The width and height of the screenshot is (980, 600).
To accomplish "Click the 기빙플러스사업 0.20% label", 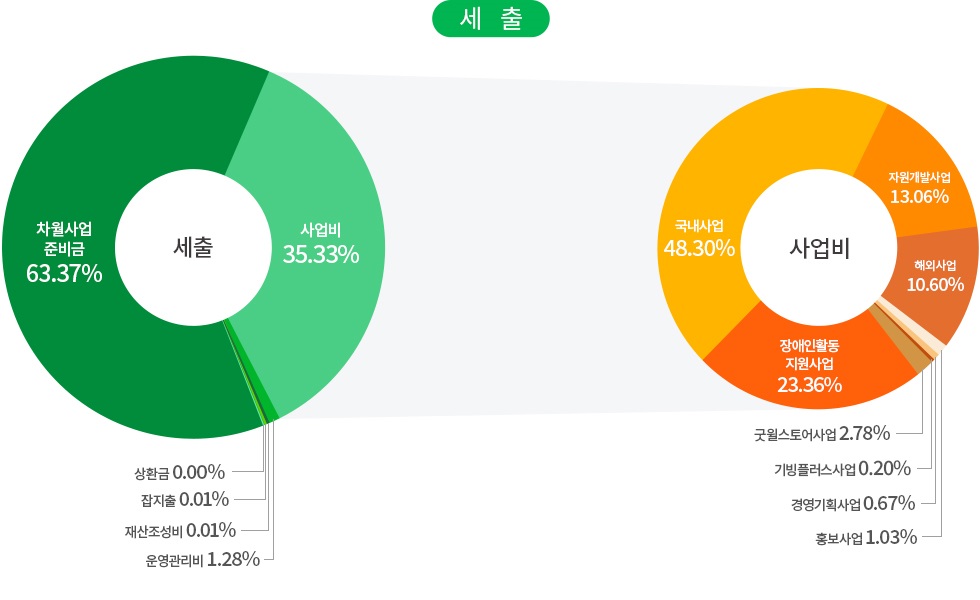I will click(x=841, y=468).
